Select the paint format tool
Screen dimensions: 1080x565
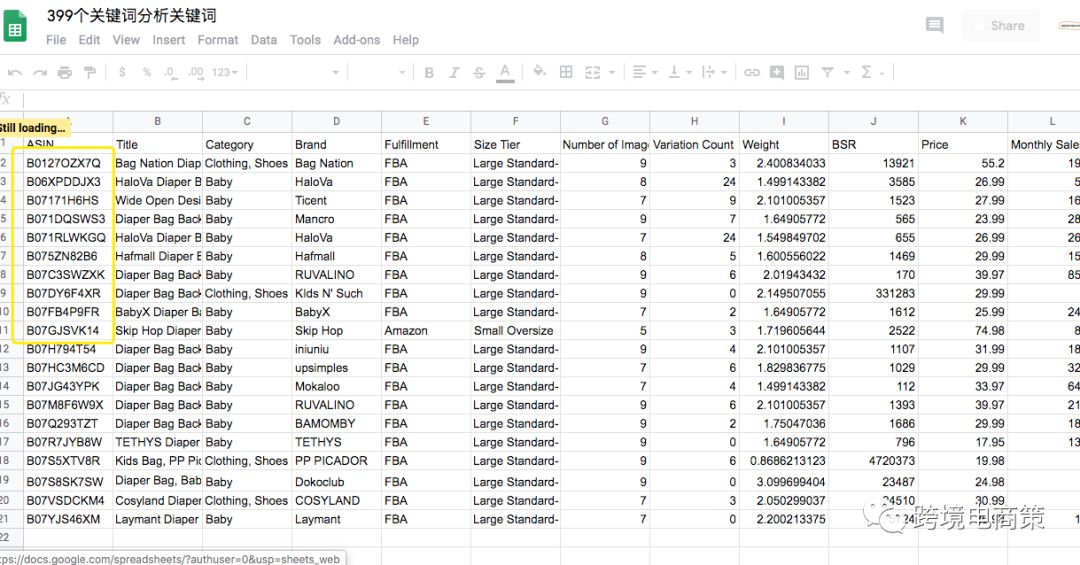(x=89, y=72)
